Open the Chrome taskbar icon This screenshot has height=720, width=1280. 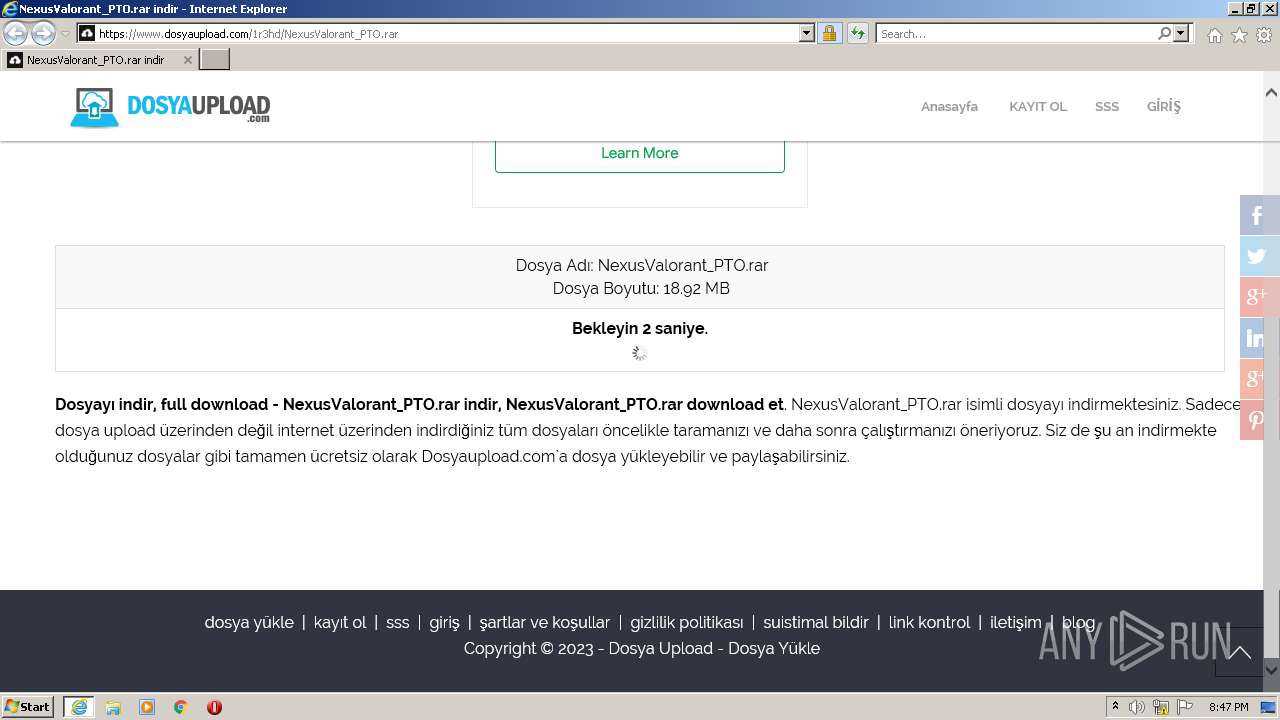coord(181,707)
